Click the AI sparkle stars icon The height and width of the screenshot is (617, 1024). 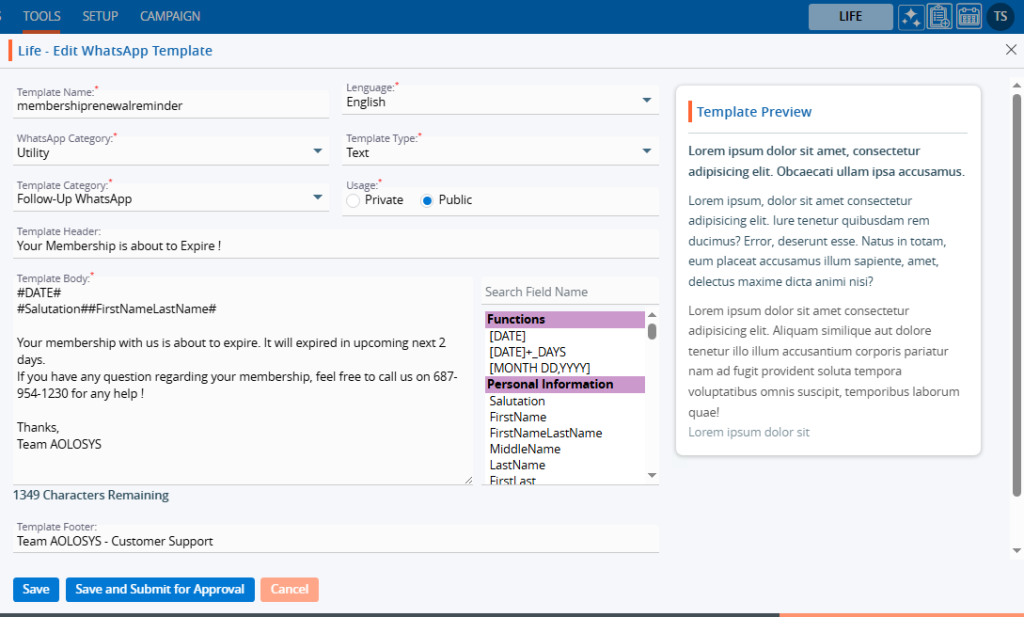pyautogui.click(x=910, y=16)
